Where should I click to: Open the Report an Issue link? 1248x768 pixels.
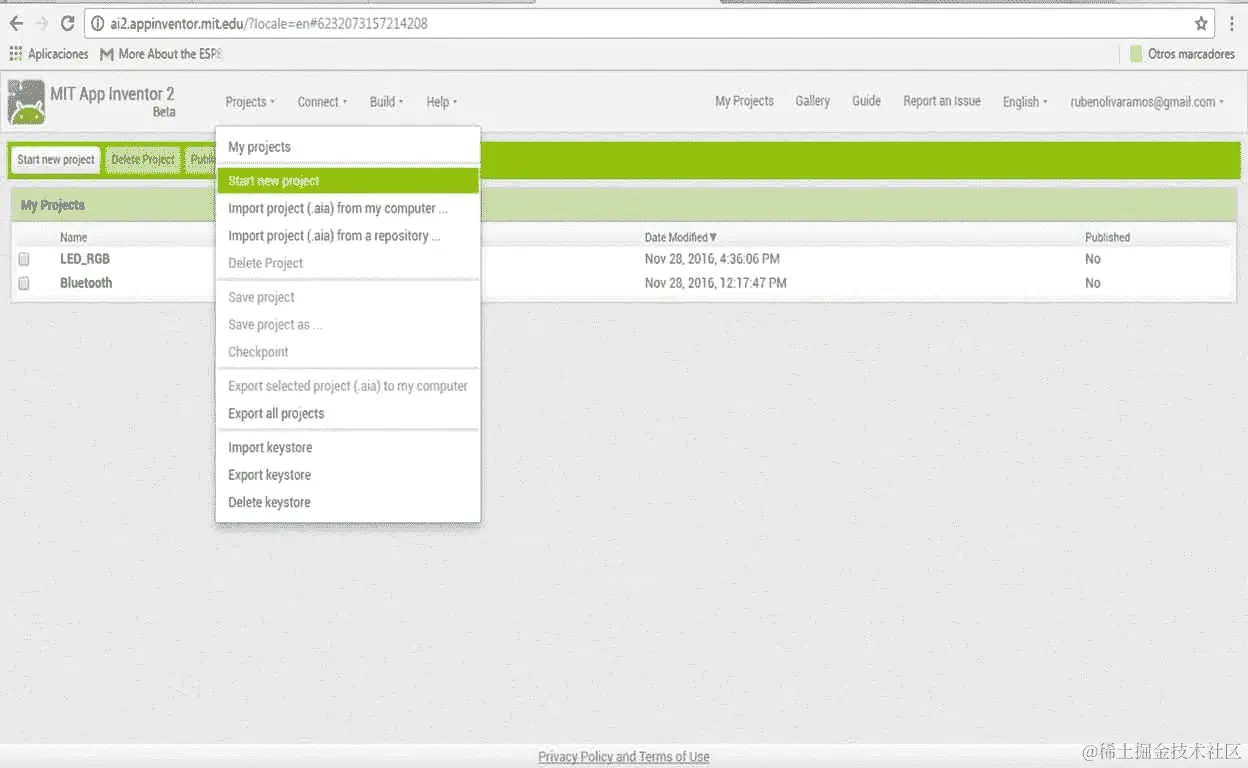(x=942, y=101)
